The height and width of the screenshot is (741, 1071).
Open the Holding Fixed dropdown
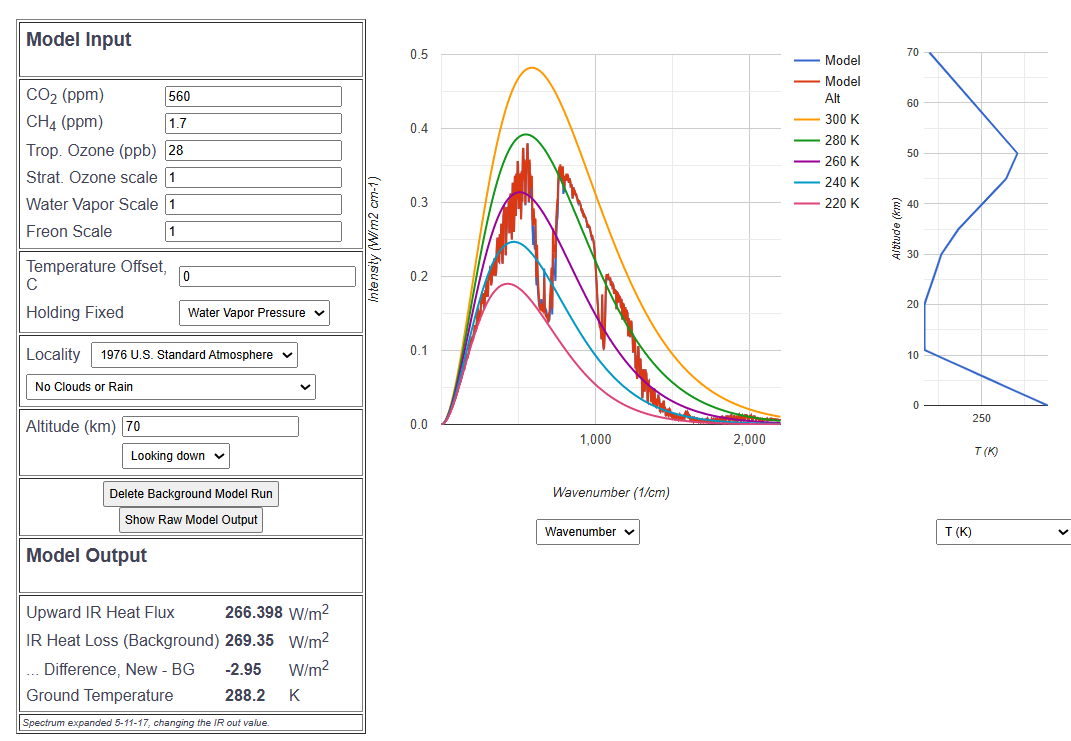pyautogui.click(x=254, y=313)
